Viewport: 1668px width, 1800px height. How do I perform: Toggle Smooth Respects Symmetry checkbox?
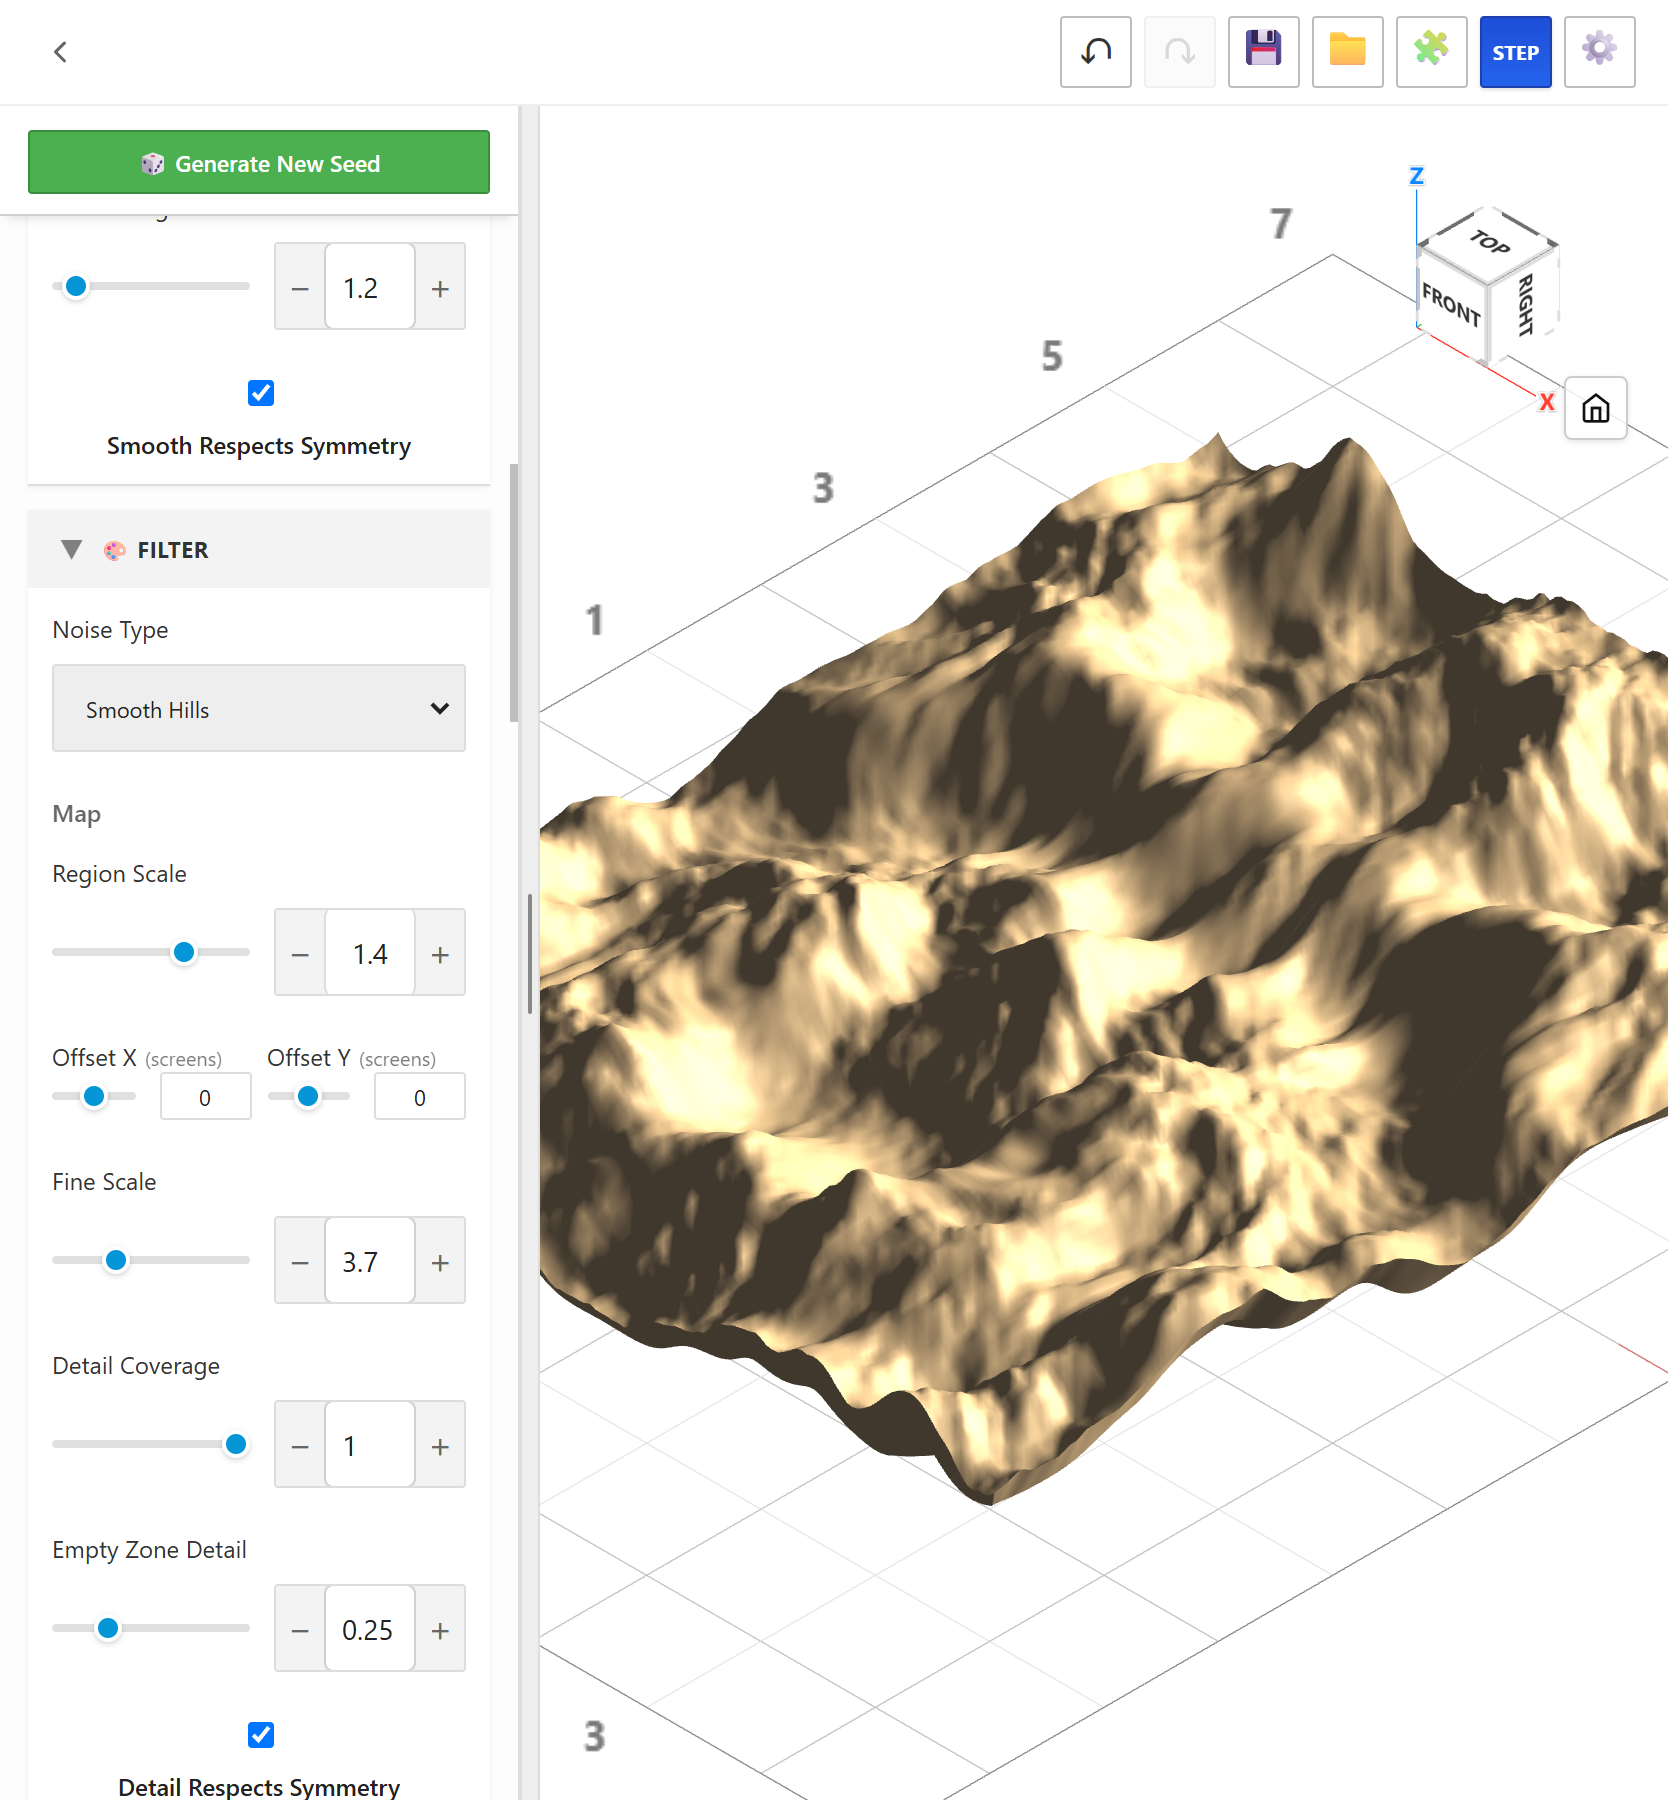point(261,393)
